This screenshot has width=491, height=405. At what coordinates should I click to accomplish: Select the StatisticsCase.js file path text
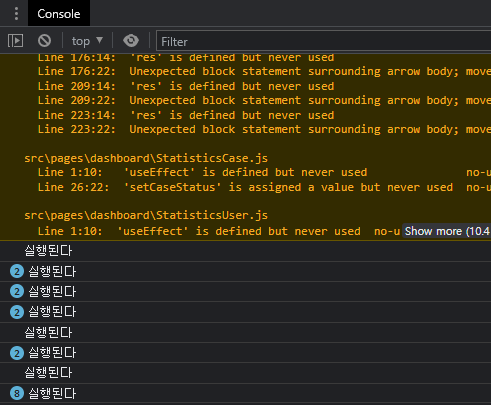[146, 158]
